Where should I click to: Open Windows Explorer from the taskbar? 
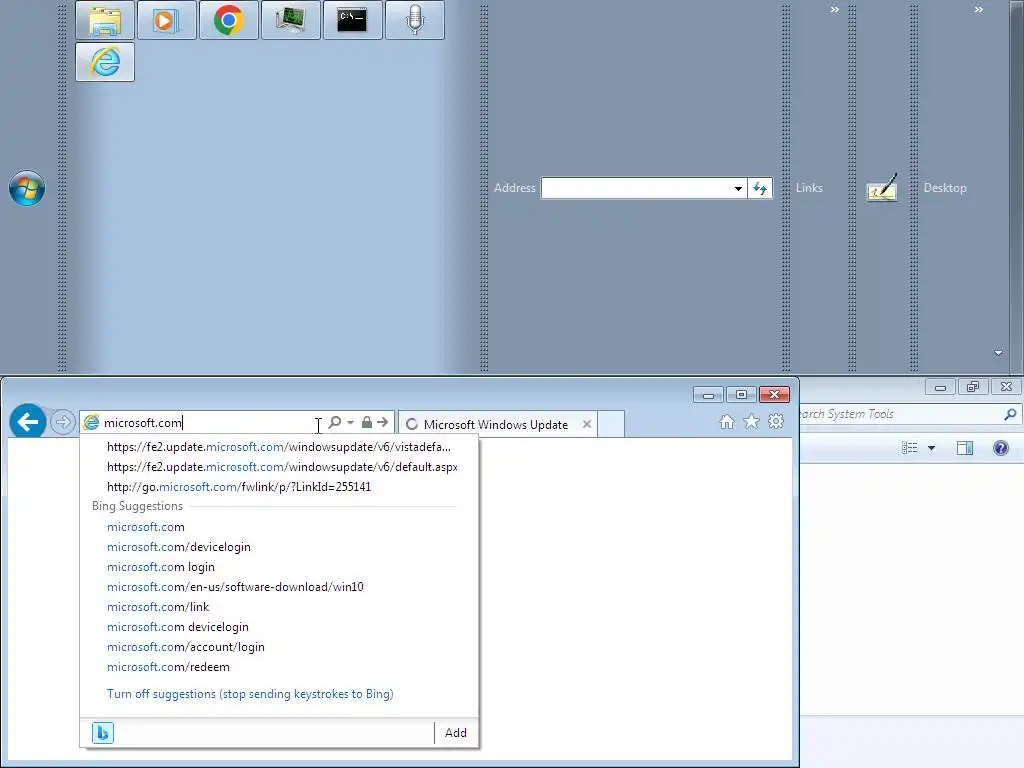(x=104, y=20)
